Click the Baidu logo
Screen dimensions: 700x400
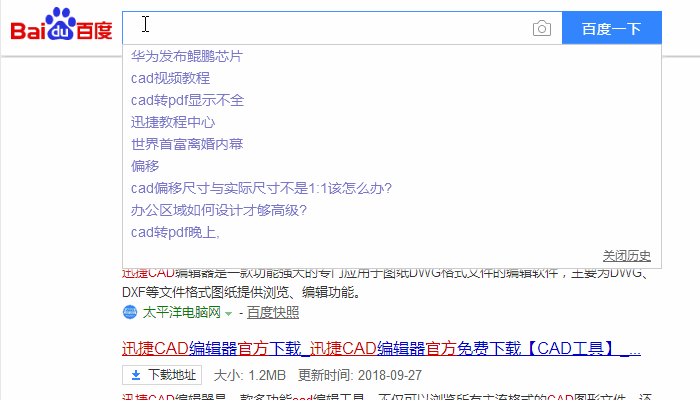pyautogui.click(x=62, y=25)
